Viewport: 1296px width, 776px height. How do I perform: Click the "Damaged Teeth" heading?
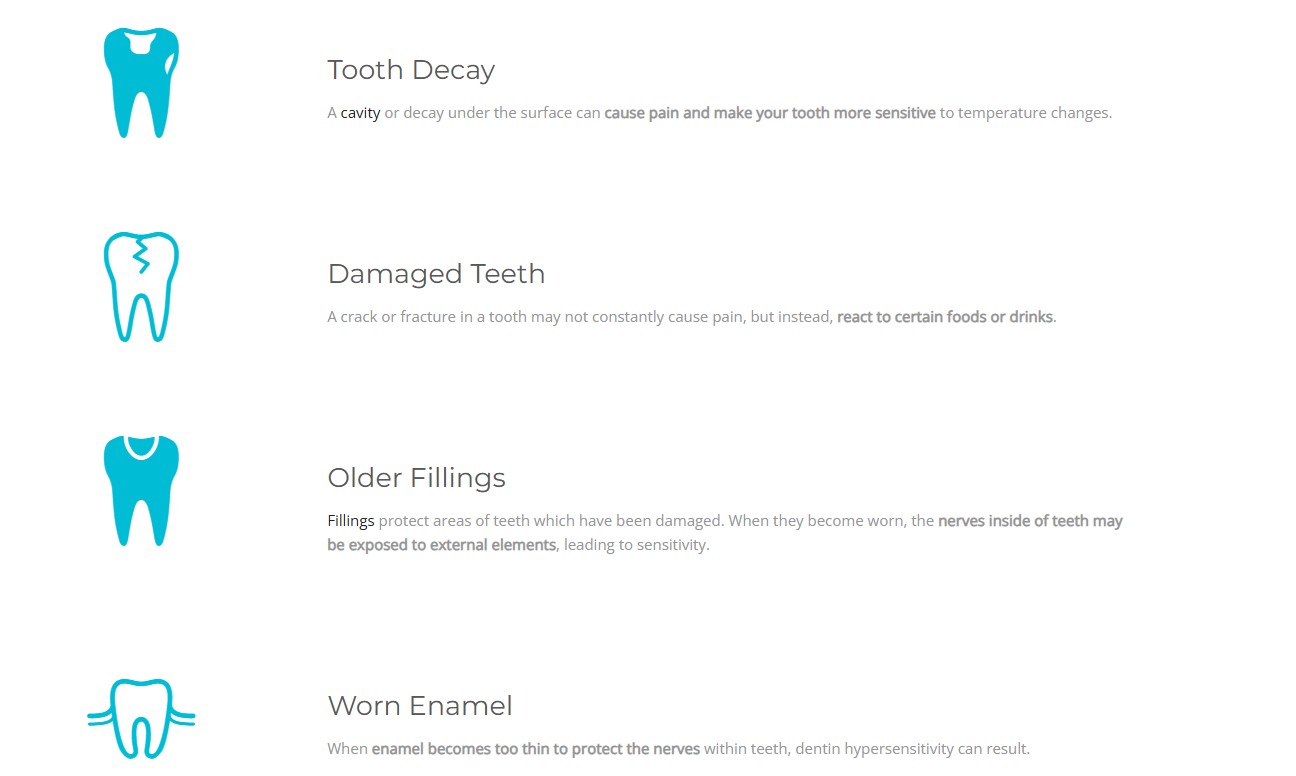[x=436, y=274]
